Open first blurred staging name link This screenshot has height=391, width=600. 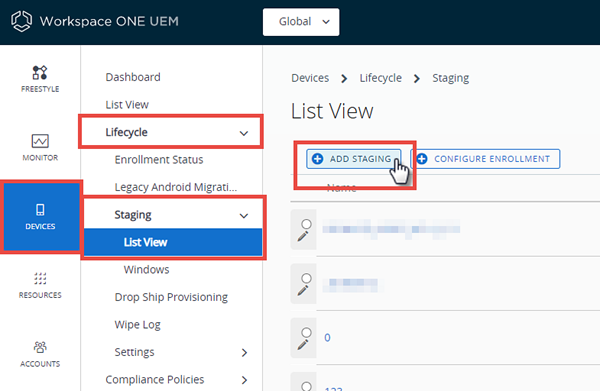coord(391,229)
